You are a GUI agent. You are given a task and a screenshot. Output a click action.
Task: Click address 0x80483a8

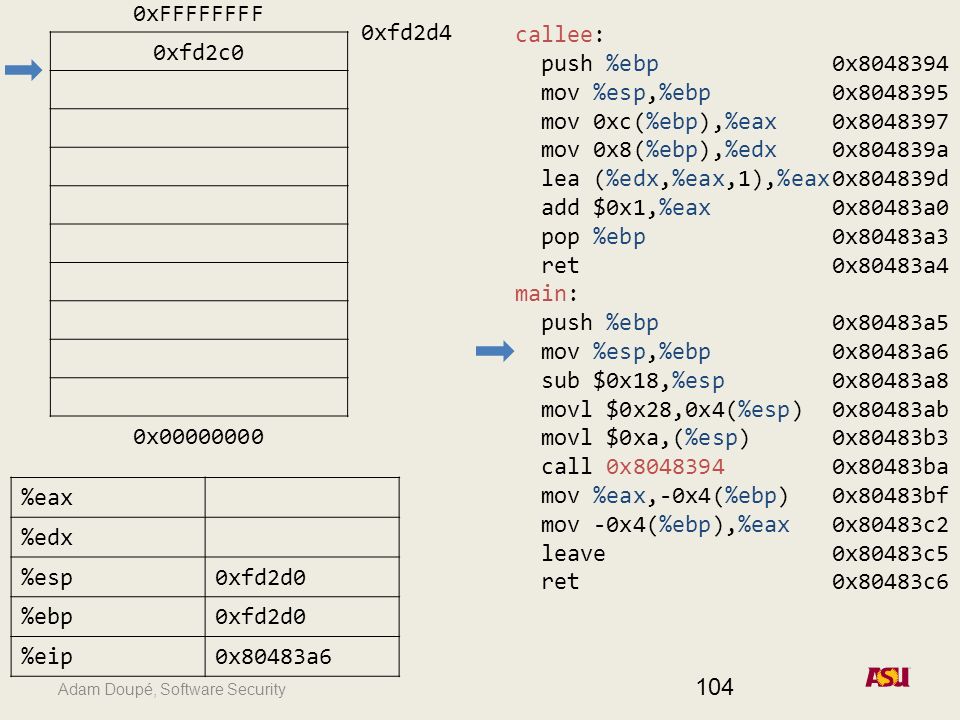tap(890, 381)
